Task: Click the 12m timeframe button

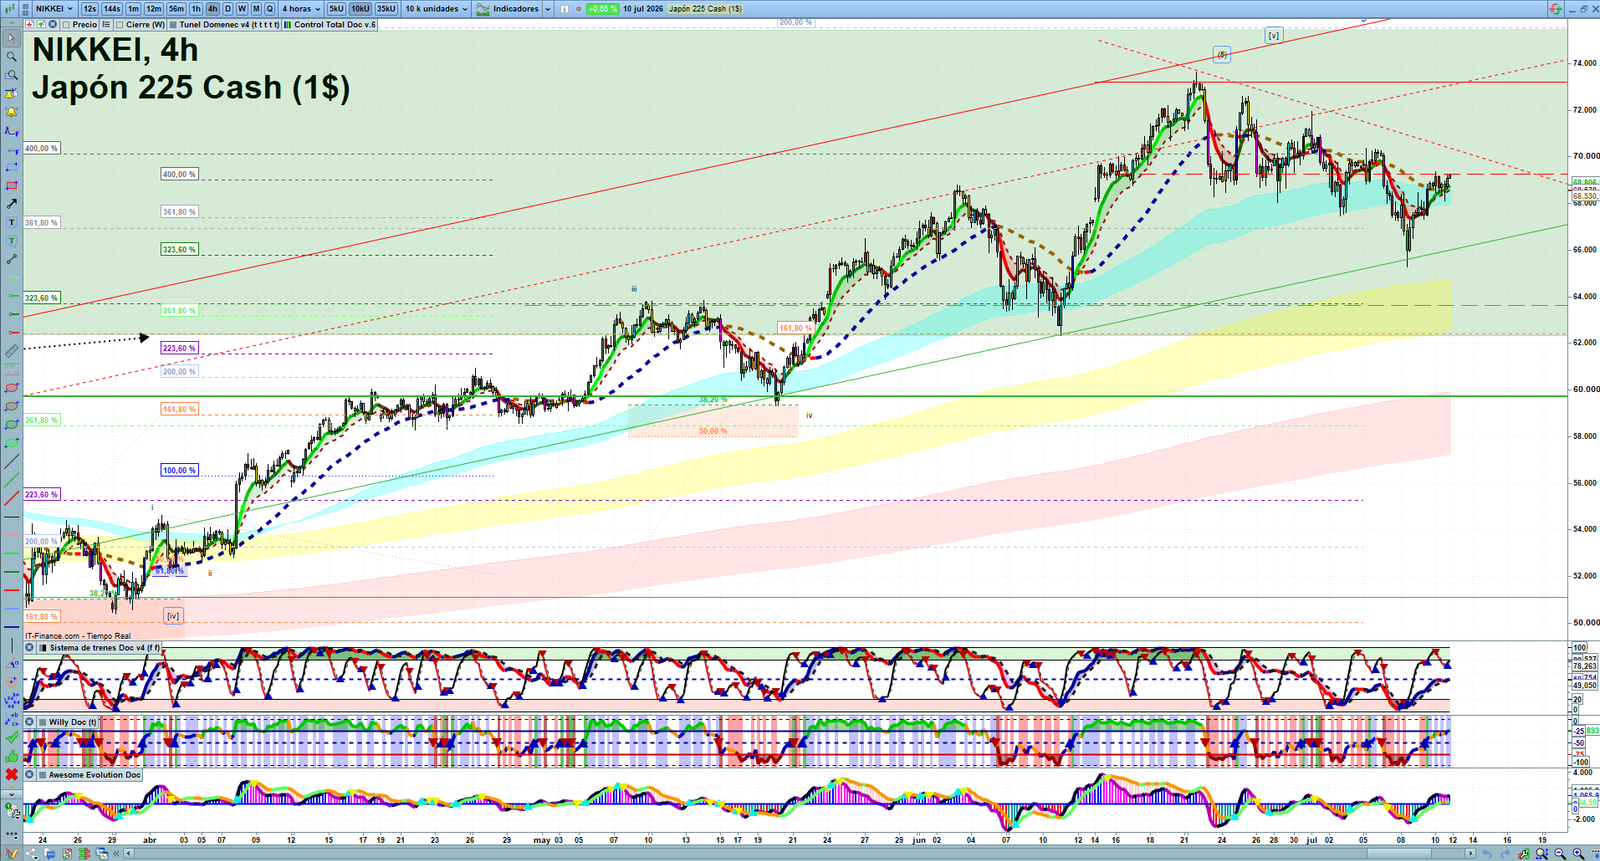Action: pyautogui.click(x=154, y=9)
